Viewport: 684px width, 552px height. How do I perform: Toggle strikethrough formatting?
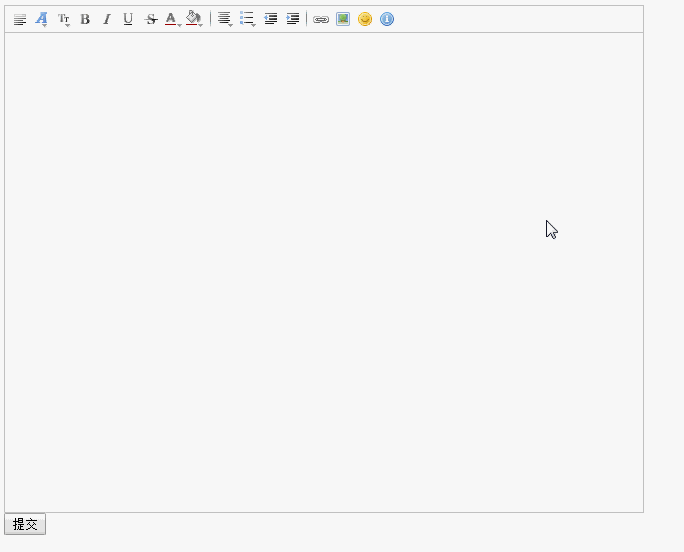150,19
